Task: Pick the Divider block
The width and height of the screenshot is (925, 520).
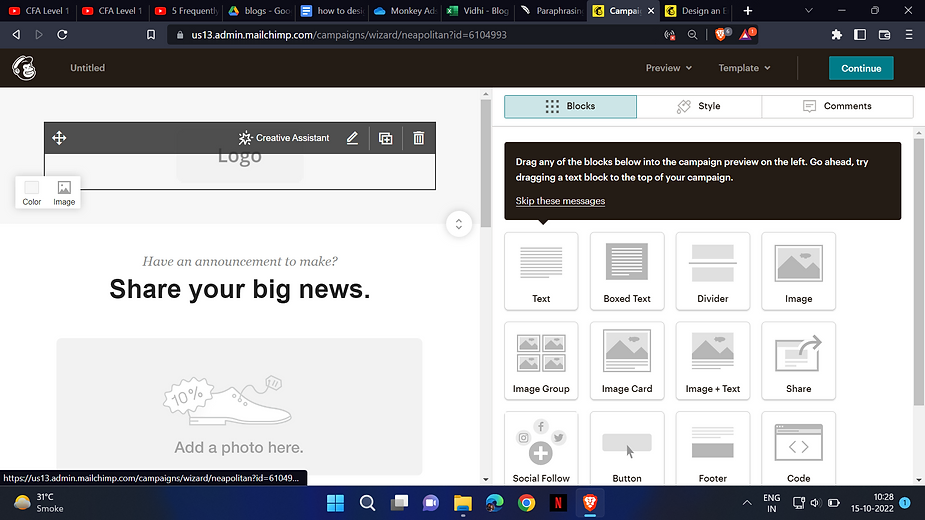Action: tap(713, 270)
